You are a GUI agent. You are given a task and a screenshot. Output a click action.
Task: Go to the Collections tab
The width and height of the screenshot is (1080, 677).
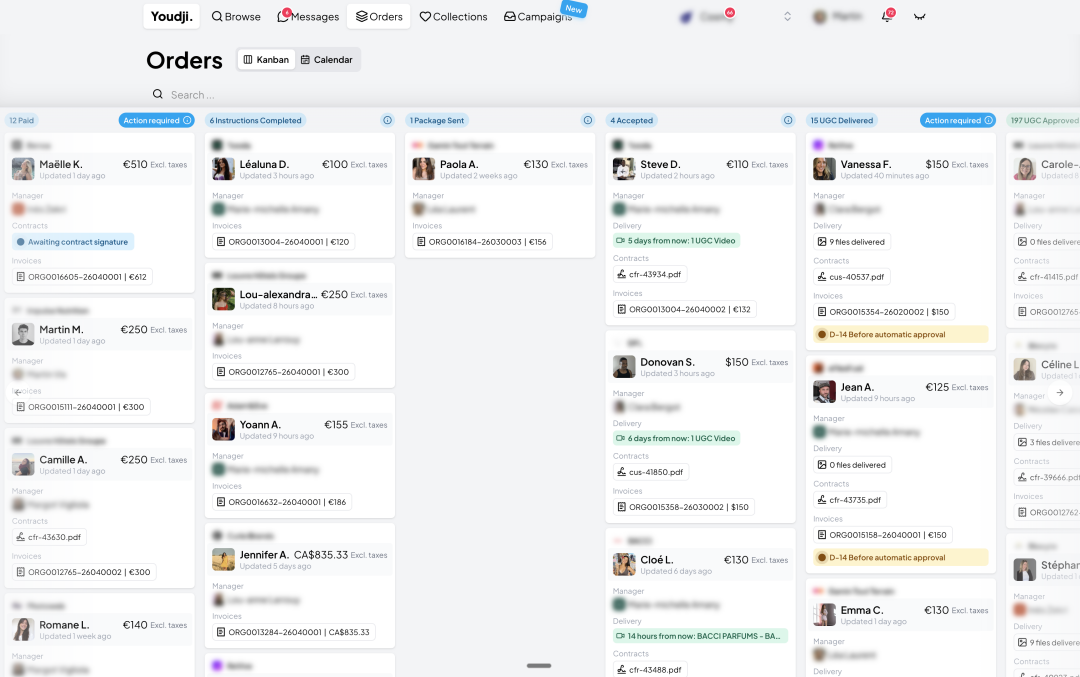tap(453, 17)
